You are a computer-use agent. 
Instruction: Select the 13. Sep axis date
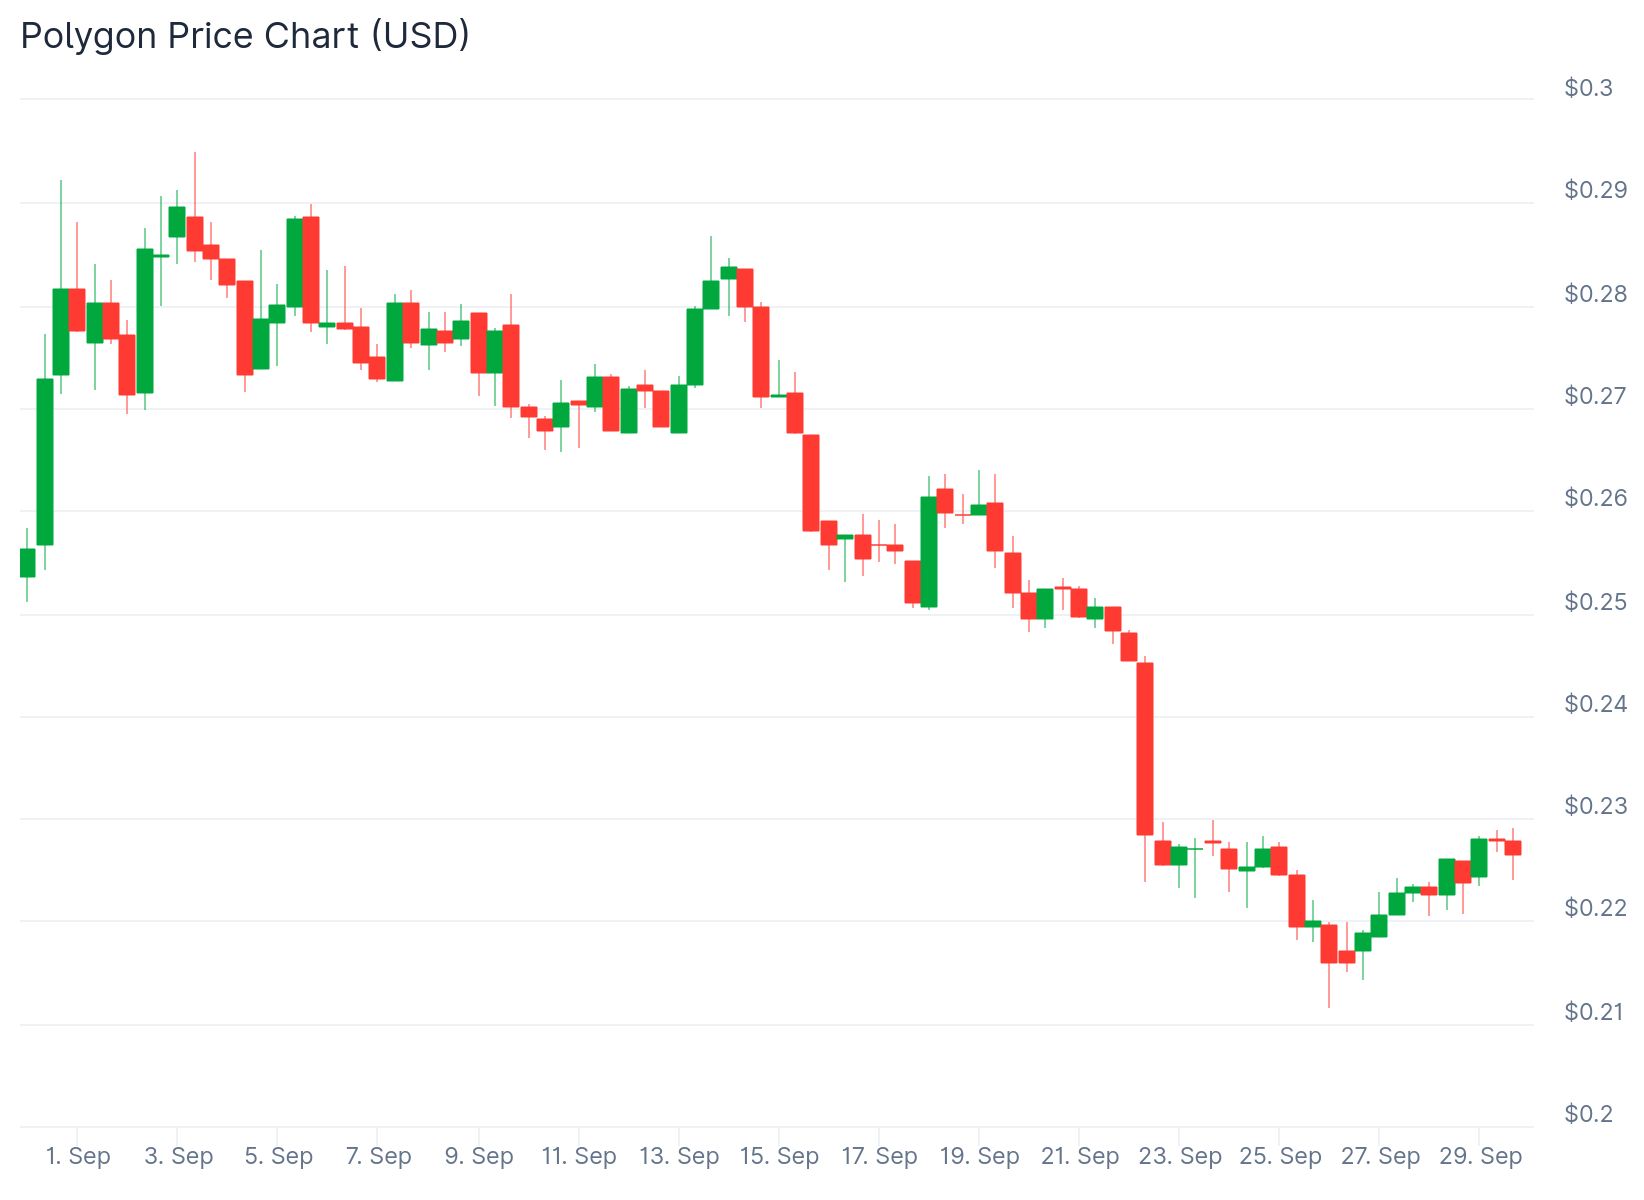pos(679,1156)
